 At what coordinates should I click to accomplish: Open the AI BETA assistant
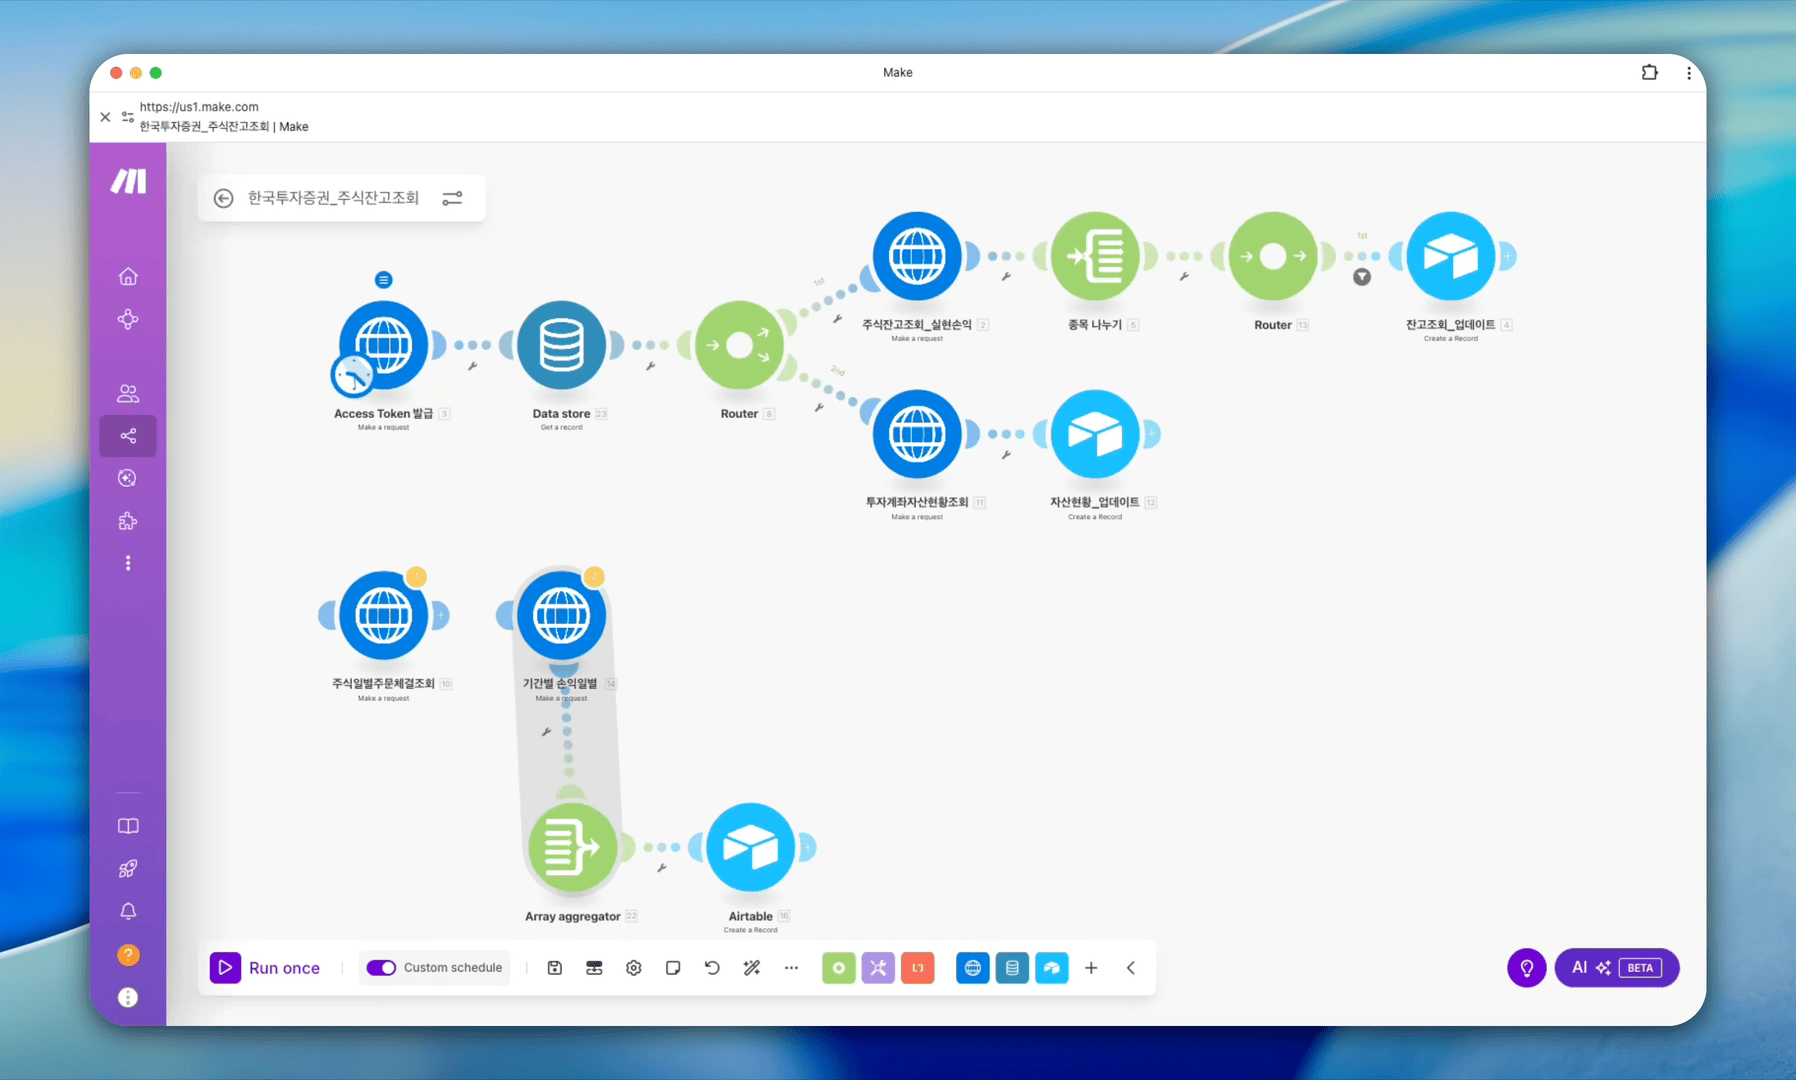[1617, 968]
